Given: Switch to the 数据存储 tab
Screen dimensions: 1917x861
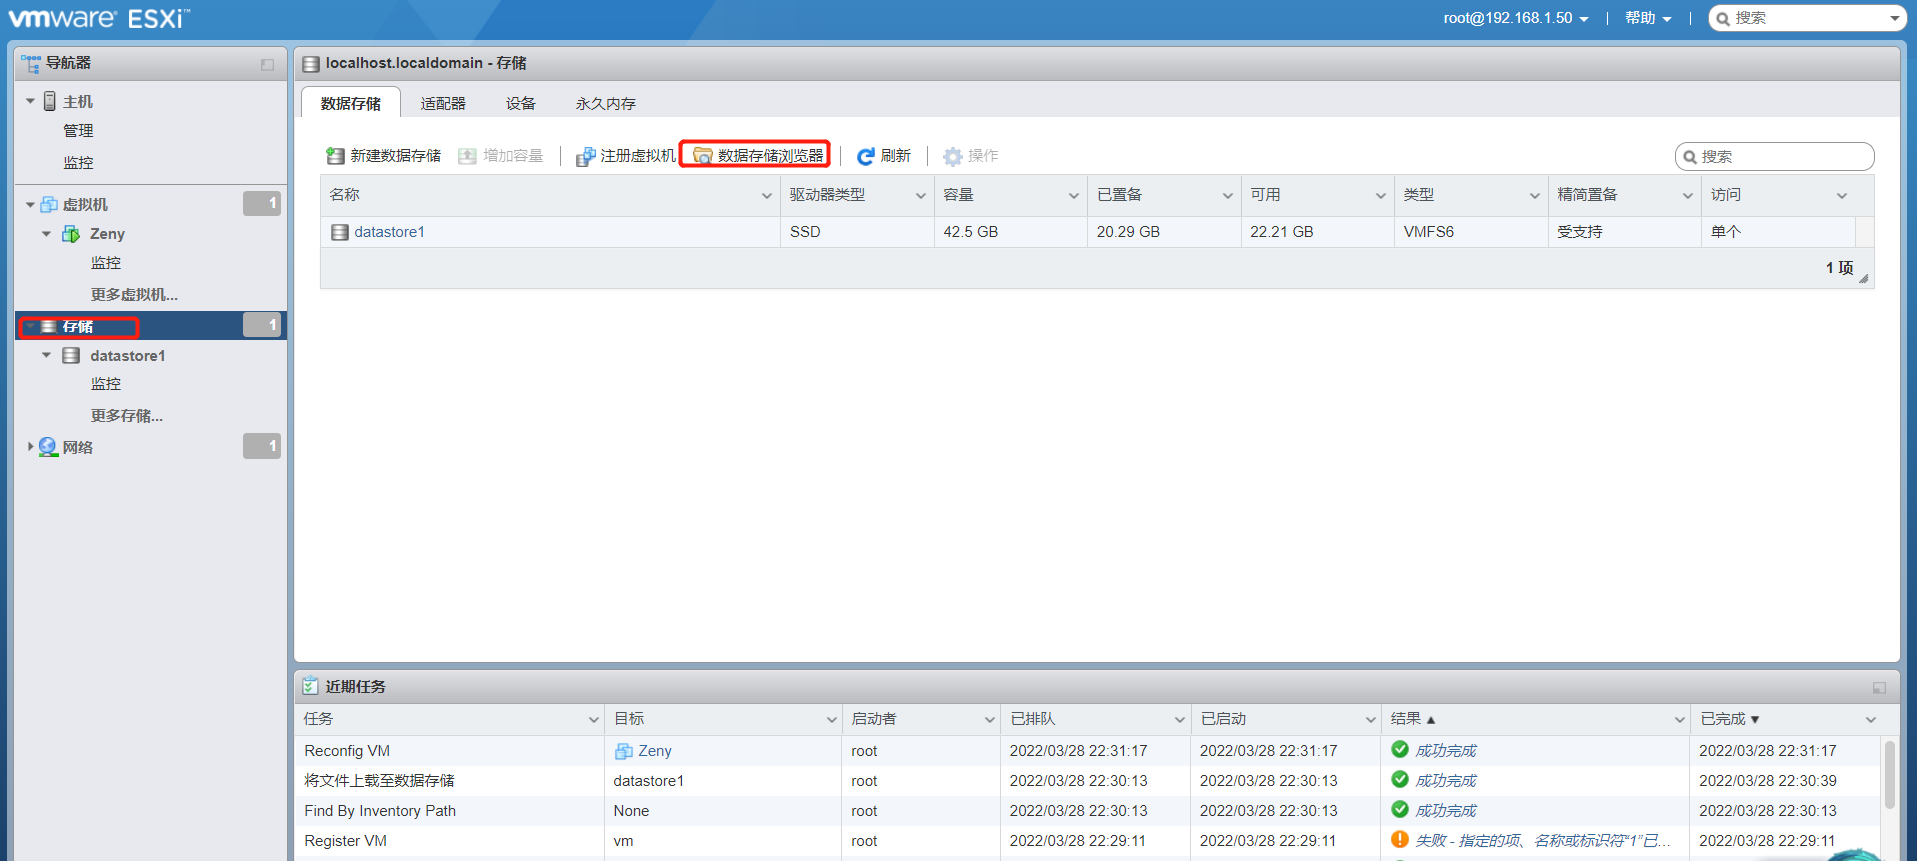Looking at the screenshot, I should coord(351,103).
